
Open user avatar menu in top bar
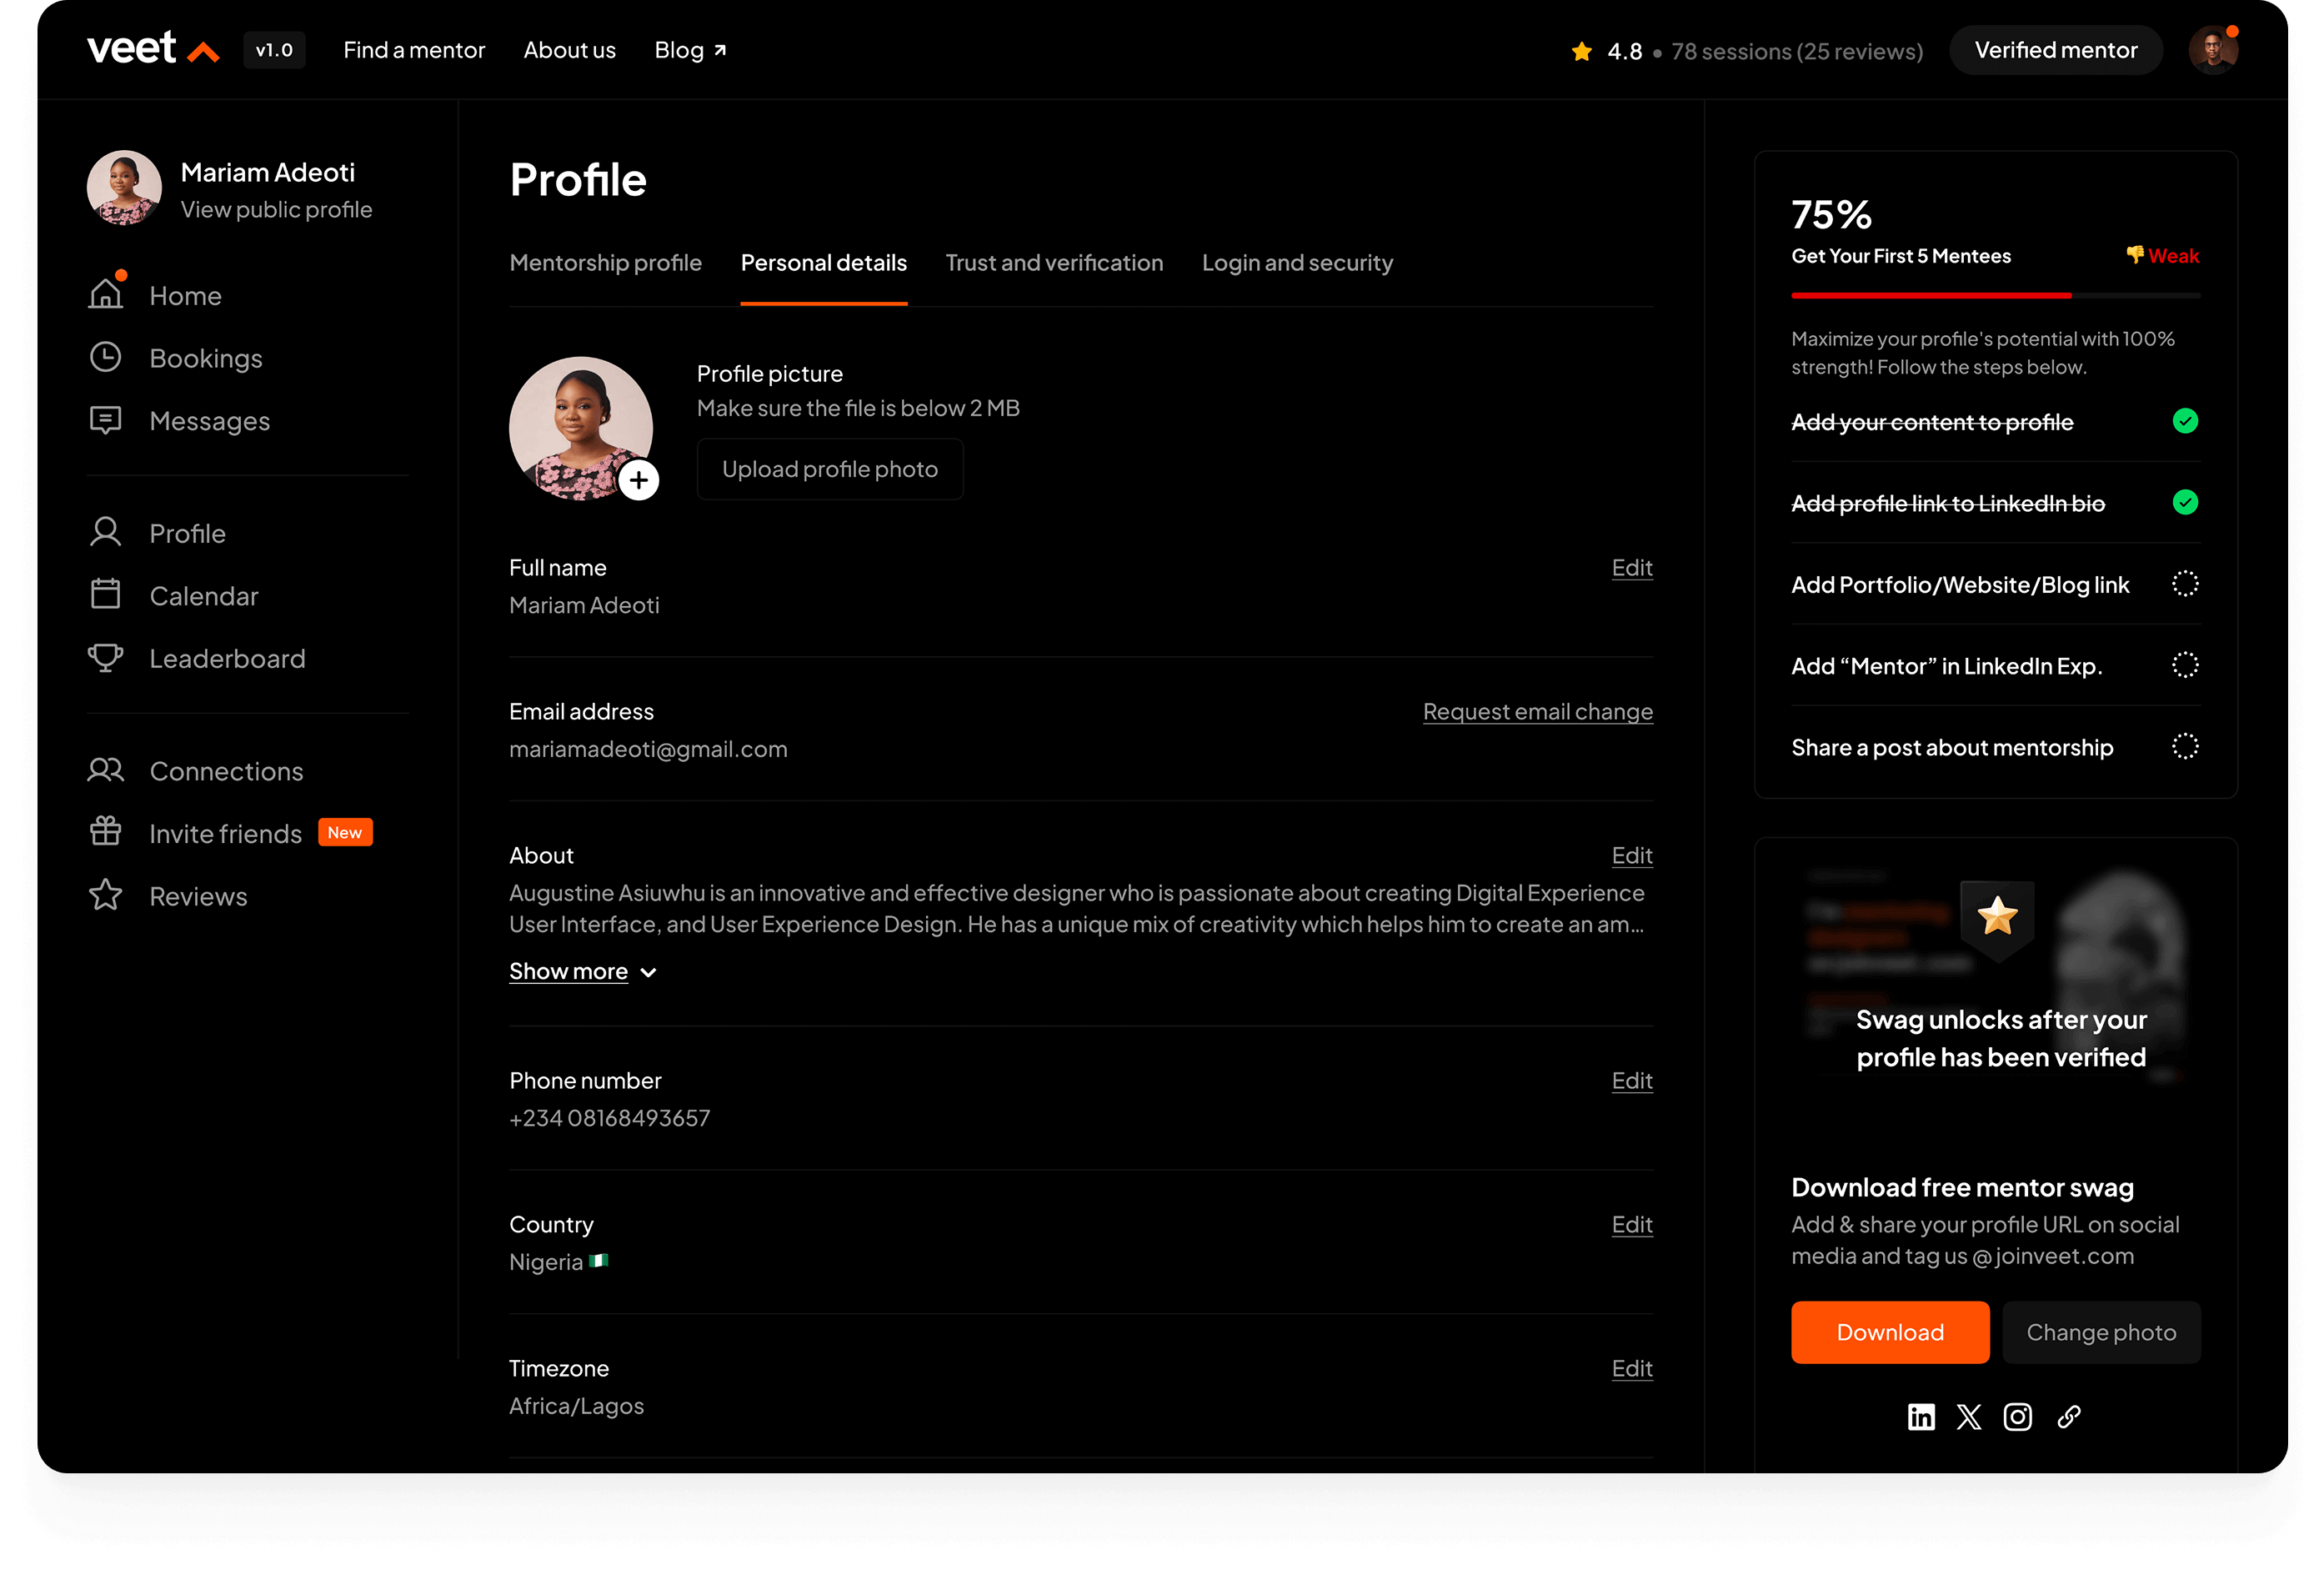click(2212, 50)
